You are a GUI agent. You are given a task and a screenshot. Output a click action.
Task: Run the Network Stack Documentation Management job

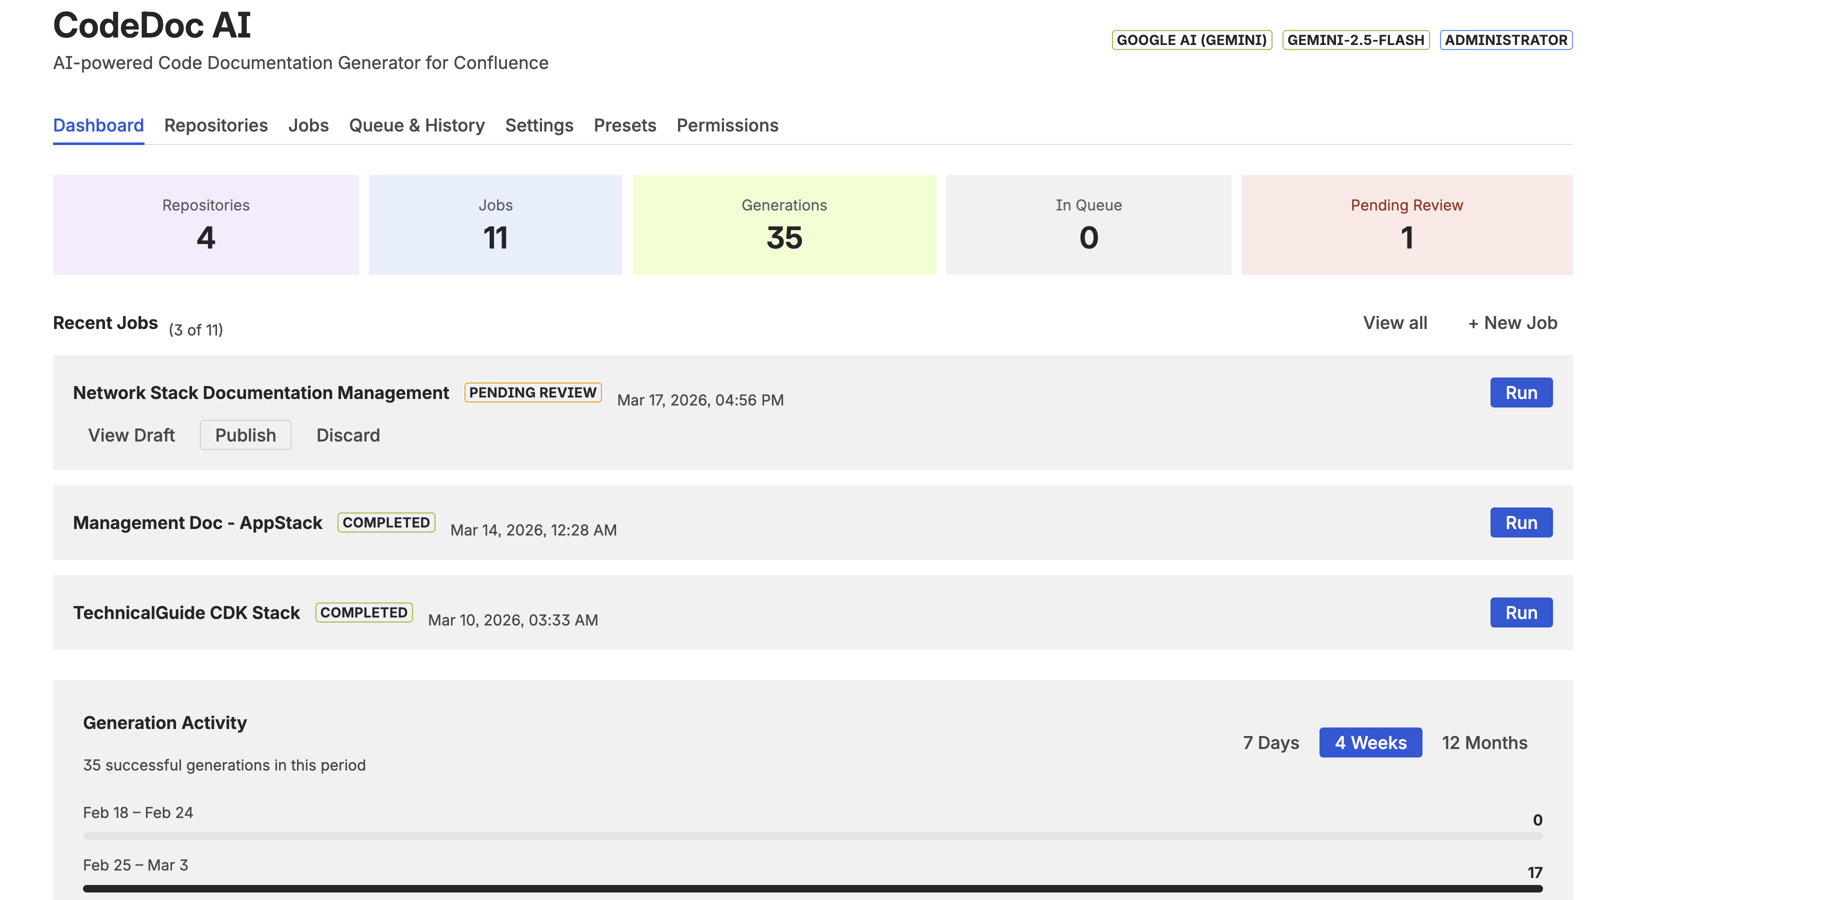[1521, 392]
